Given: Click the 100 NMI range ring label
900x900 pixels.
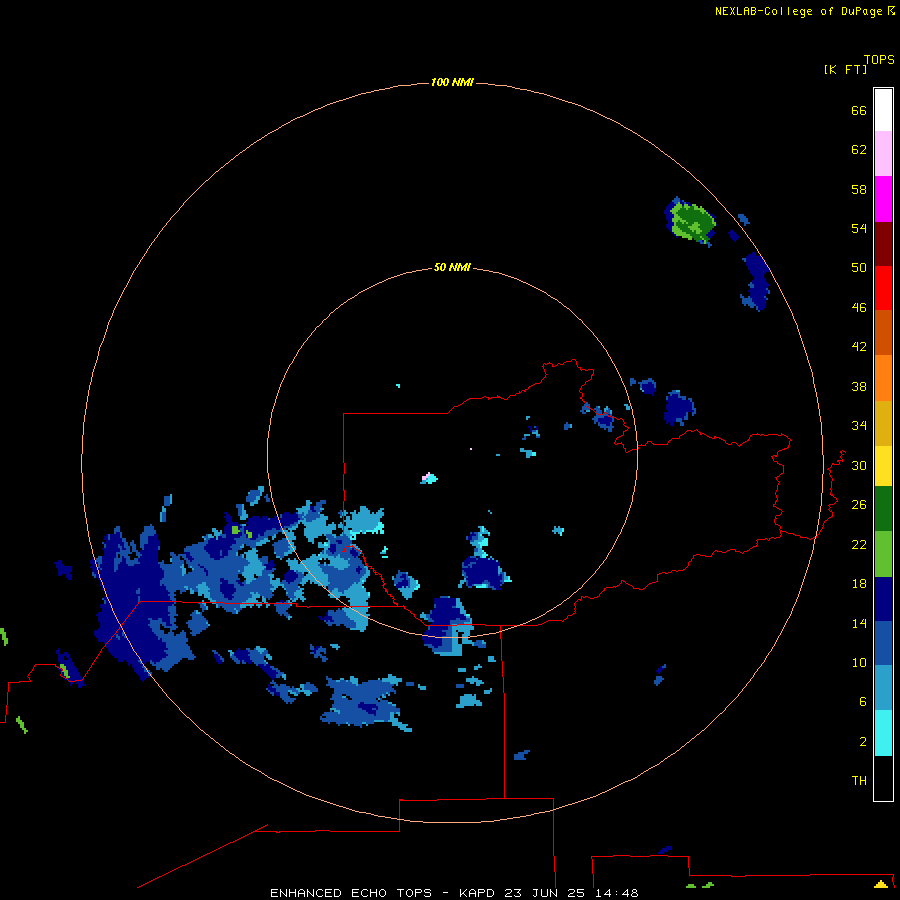Looking at the screenshot, I should 452,83.
